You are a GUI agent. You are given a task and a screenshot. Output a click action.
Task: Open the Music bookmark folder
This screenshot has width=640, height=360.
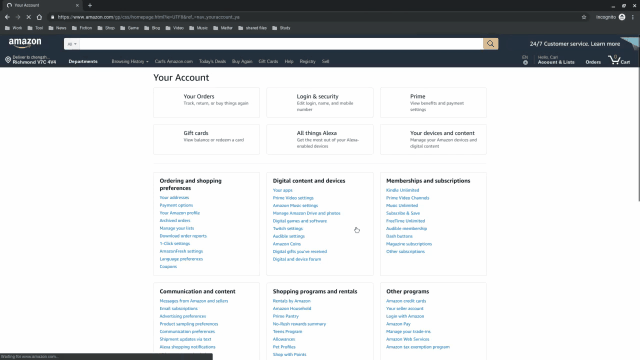pyautogui.click(x=198, y=28)
